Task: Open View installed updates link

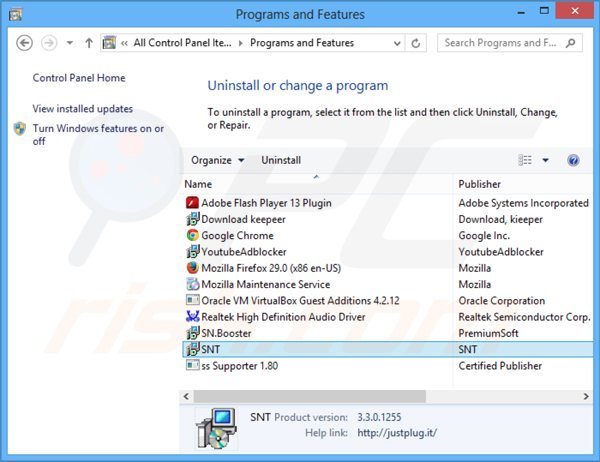Action: coord(83,109)
